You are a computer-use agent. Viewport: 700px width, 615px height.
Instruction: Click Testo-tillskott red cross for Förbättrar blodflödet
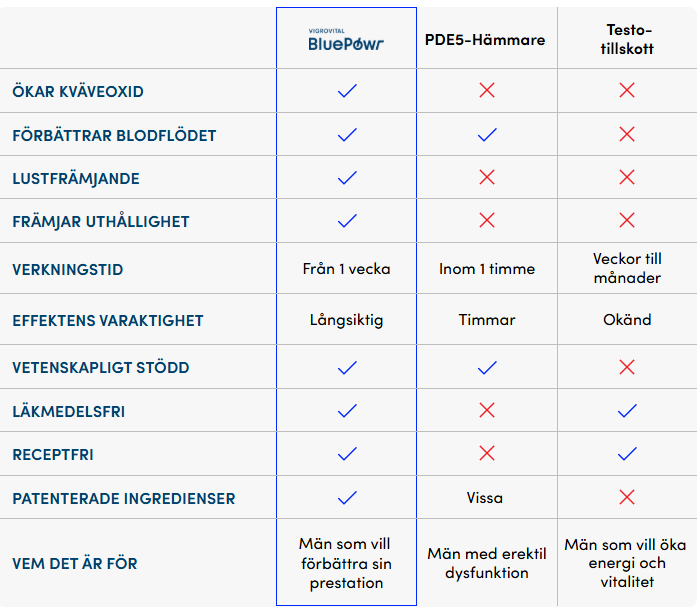click(627, 134)
